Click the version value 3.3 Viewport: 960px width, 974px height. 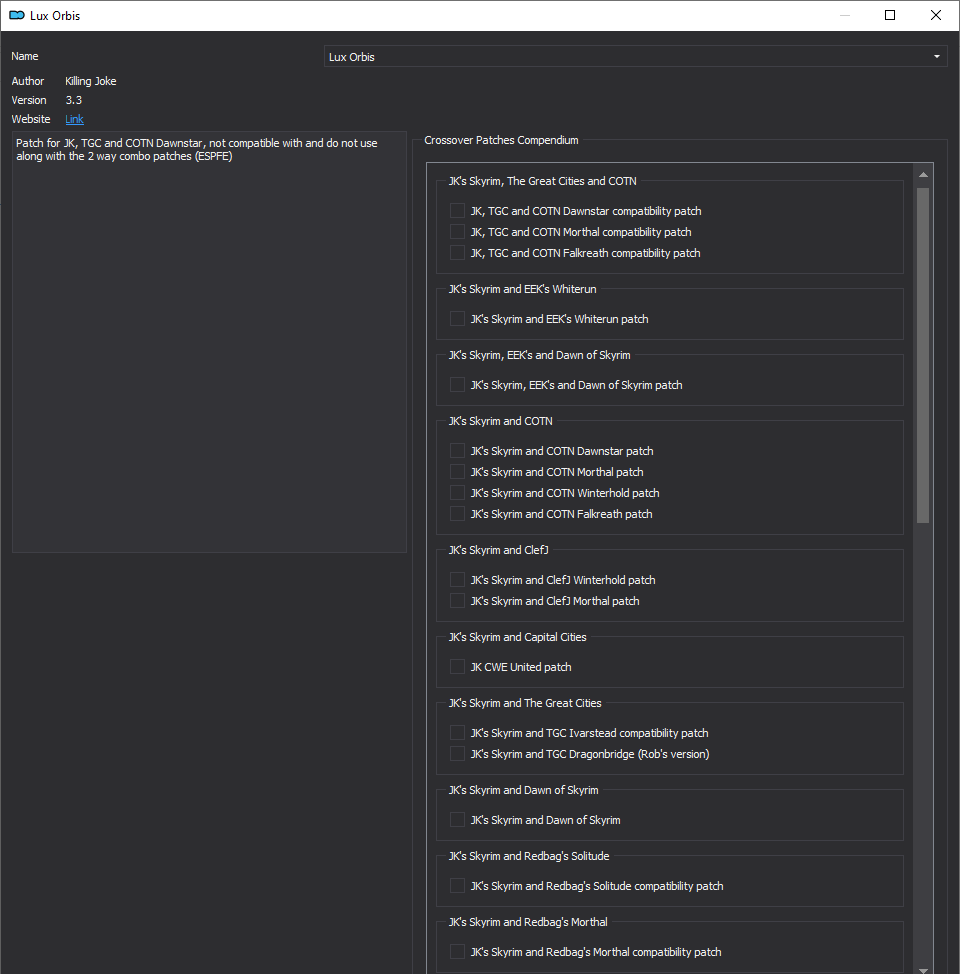click(x=74, y=100)
